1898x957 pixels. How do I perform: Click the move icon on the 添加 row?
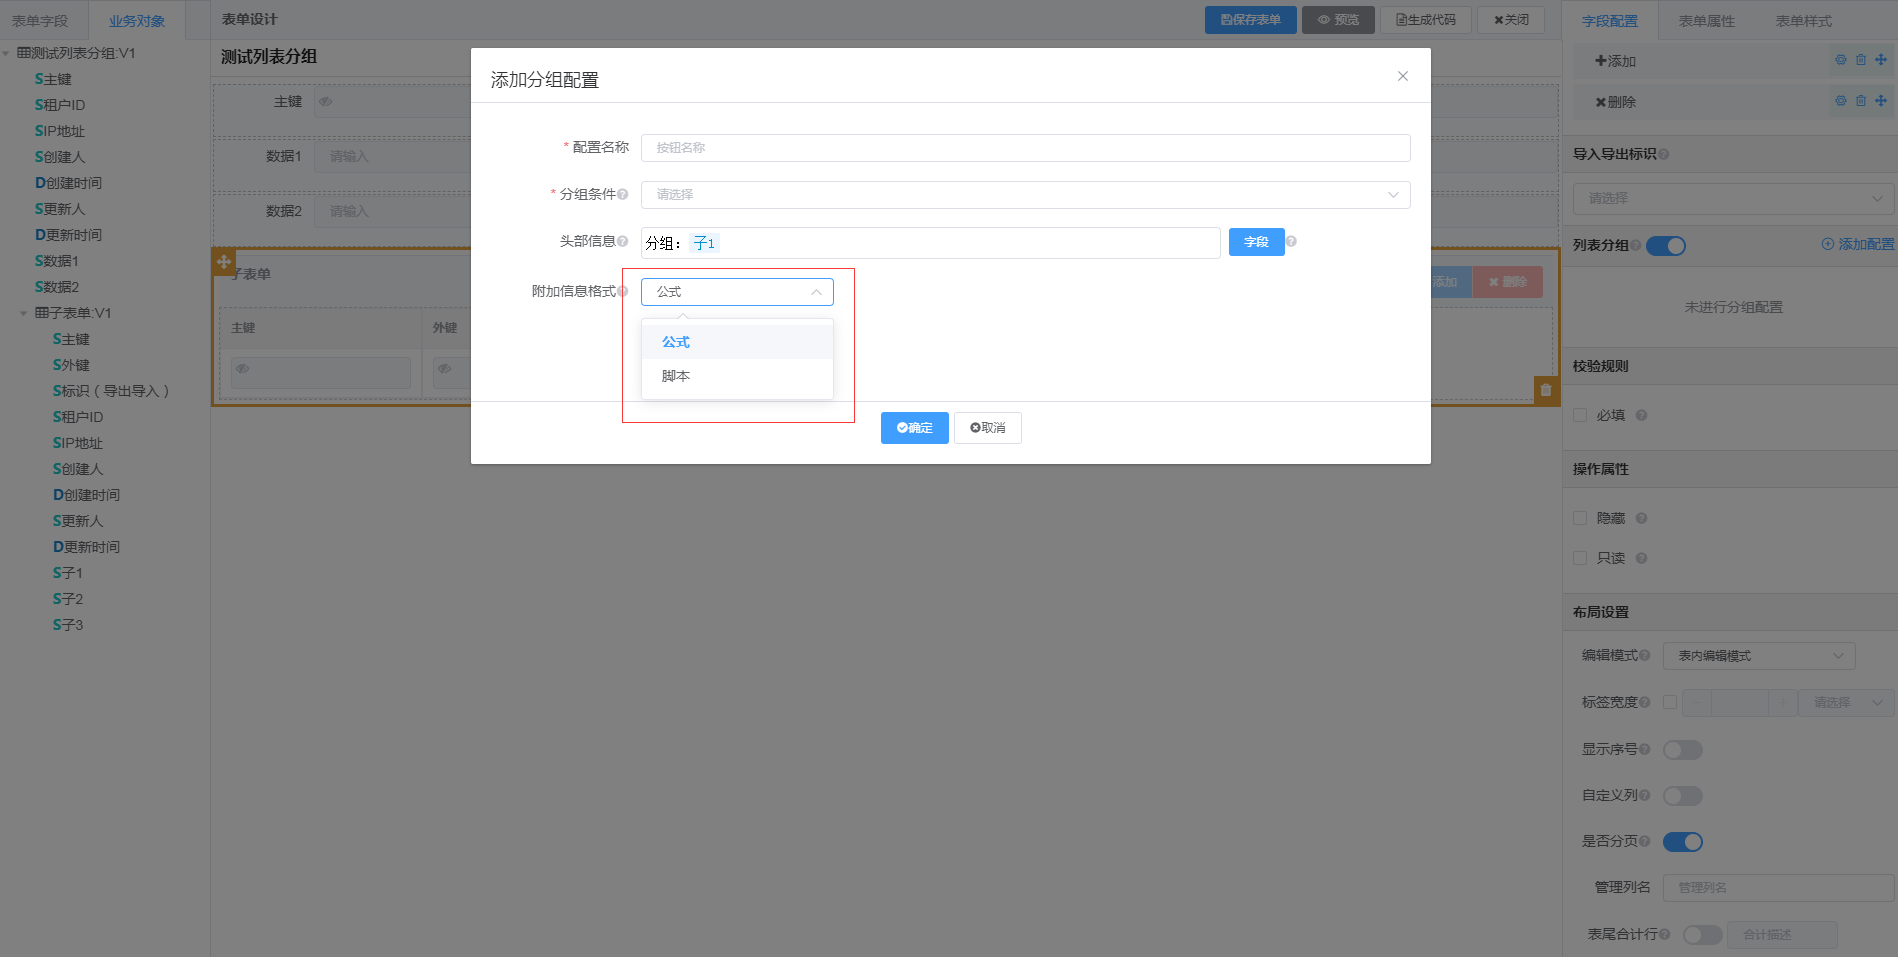point(1881,60)
